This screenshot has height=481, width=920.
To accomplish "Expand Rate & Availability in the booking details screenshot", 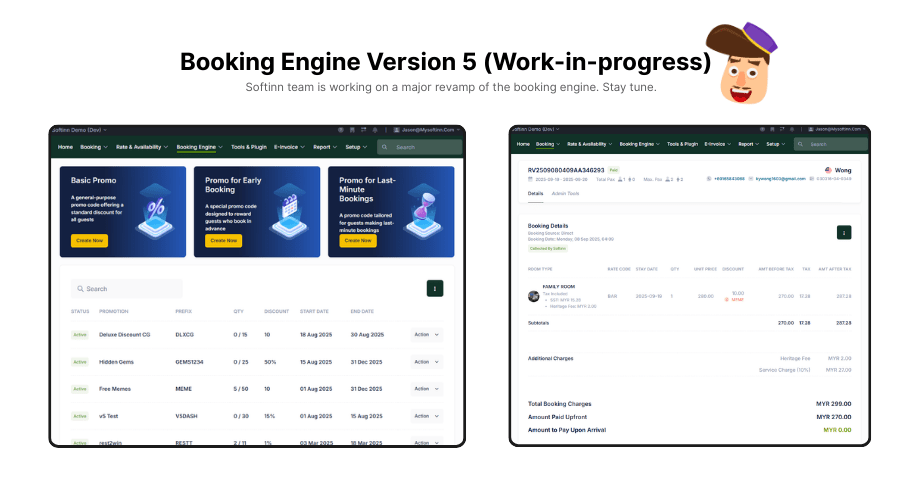I will point(590,144).
